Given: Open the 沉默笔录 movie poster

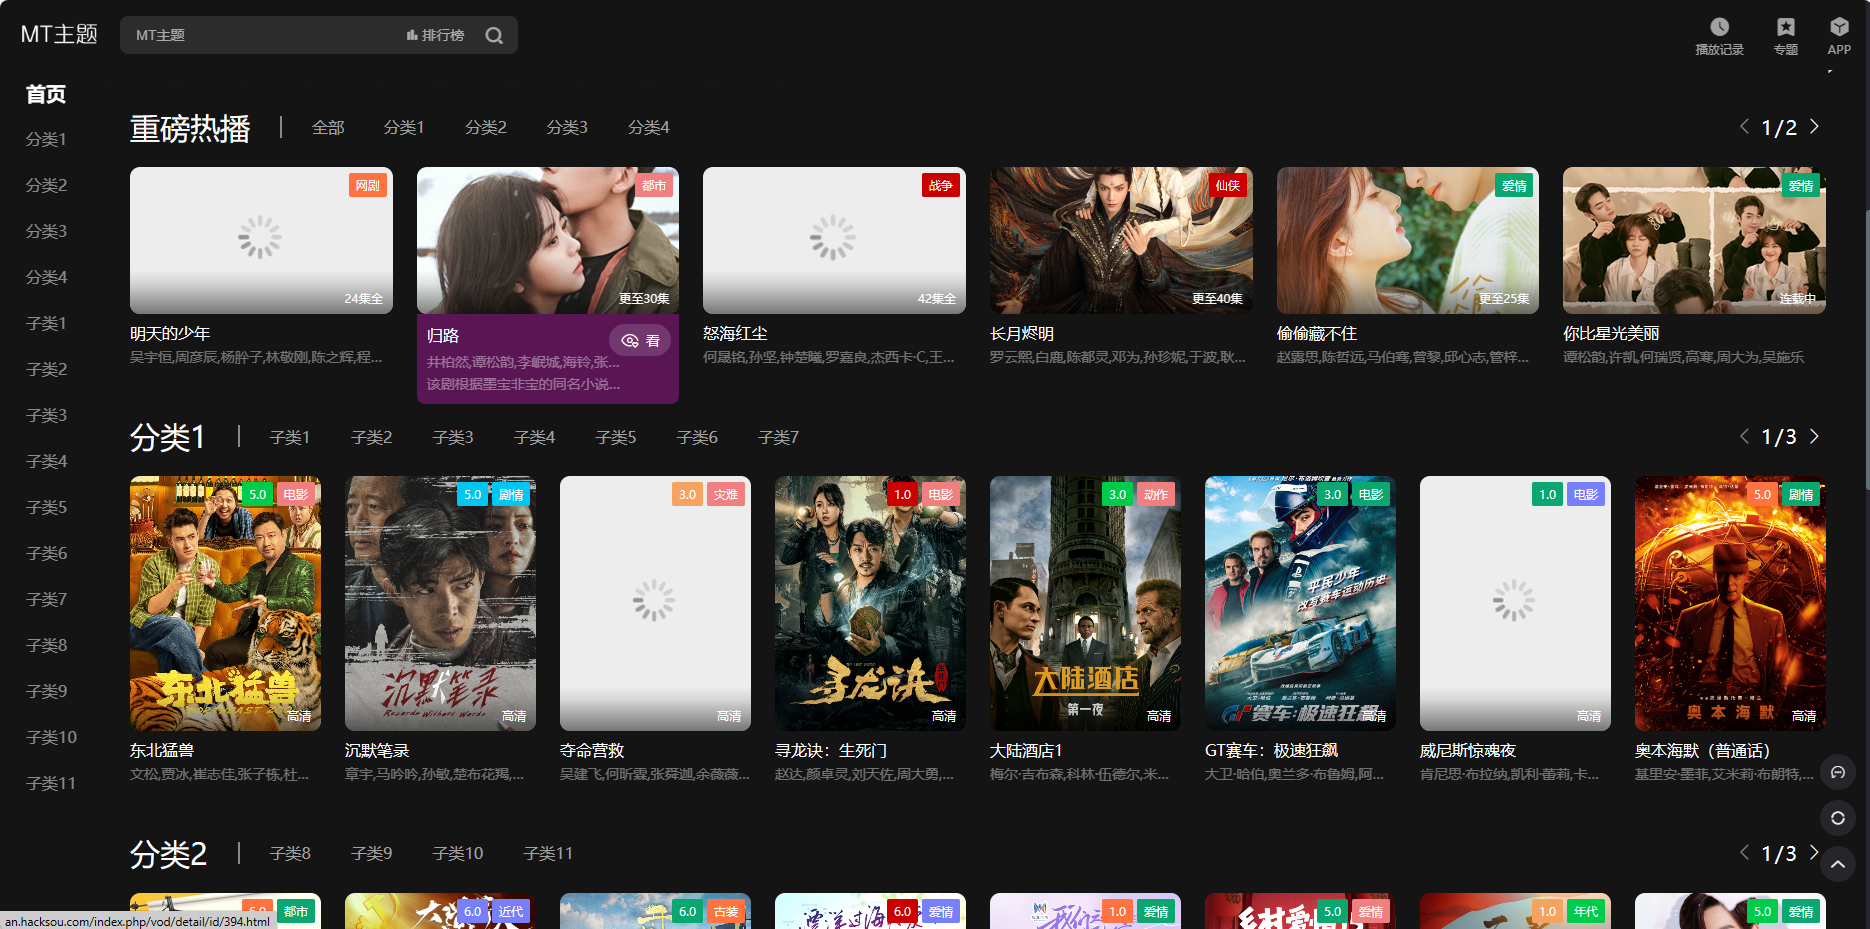Looking at the screenshot, I should (440, 603).
